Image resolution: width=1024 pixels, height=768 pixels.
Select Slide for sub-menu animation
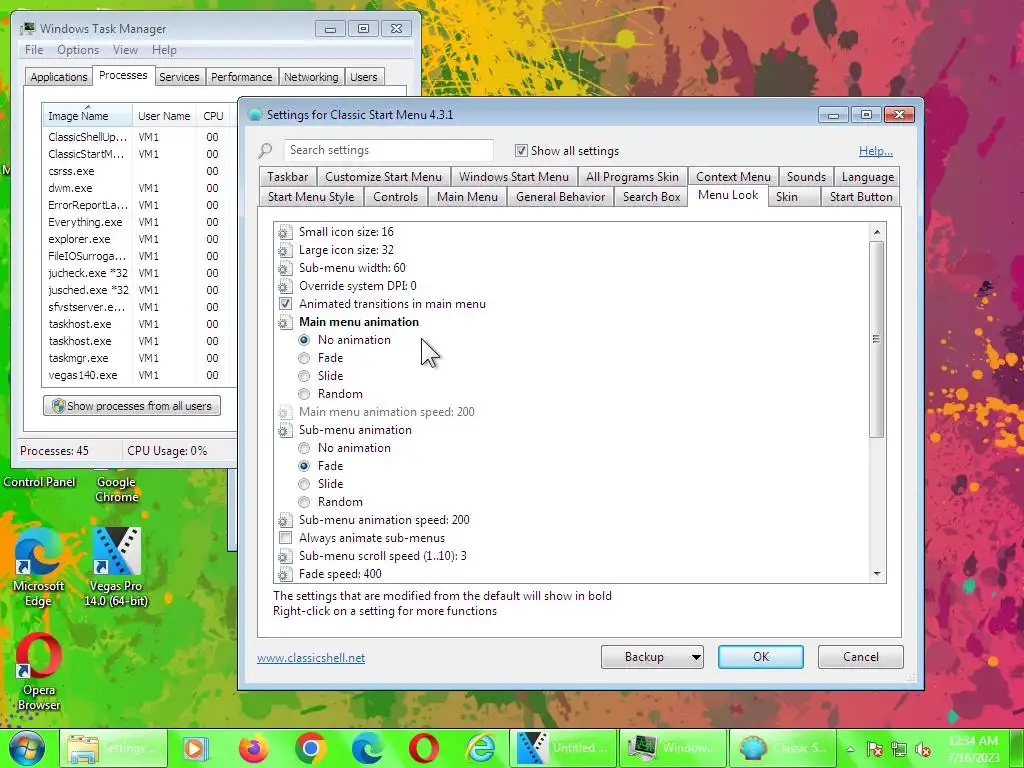click(304, 485)
